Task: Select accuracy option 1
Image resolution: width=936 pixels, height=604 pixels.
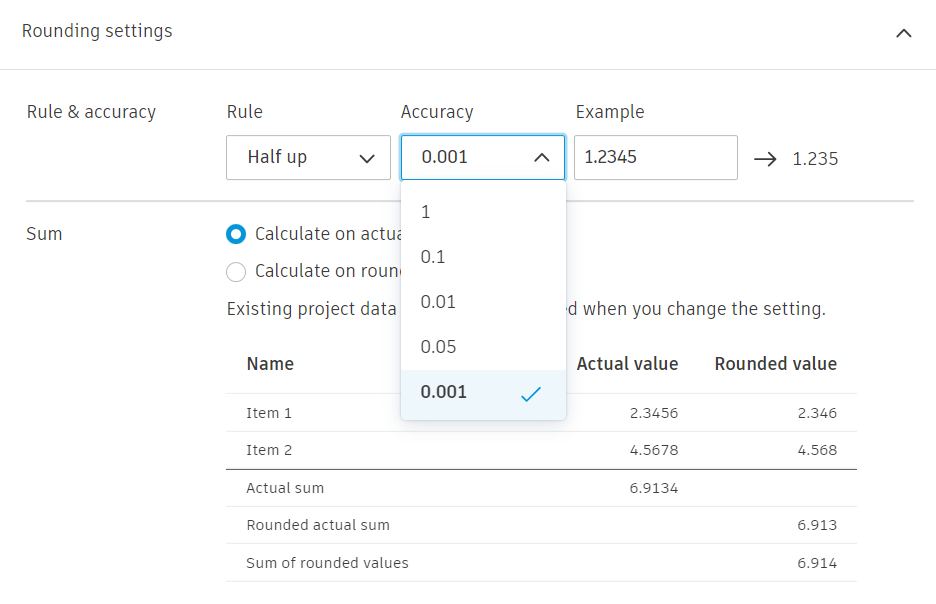Action: pyautogui.click(x=483, y=212)
